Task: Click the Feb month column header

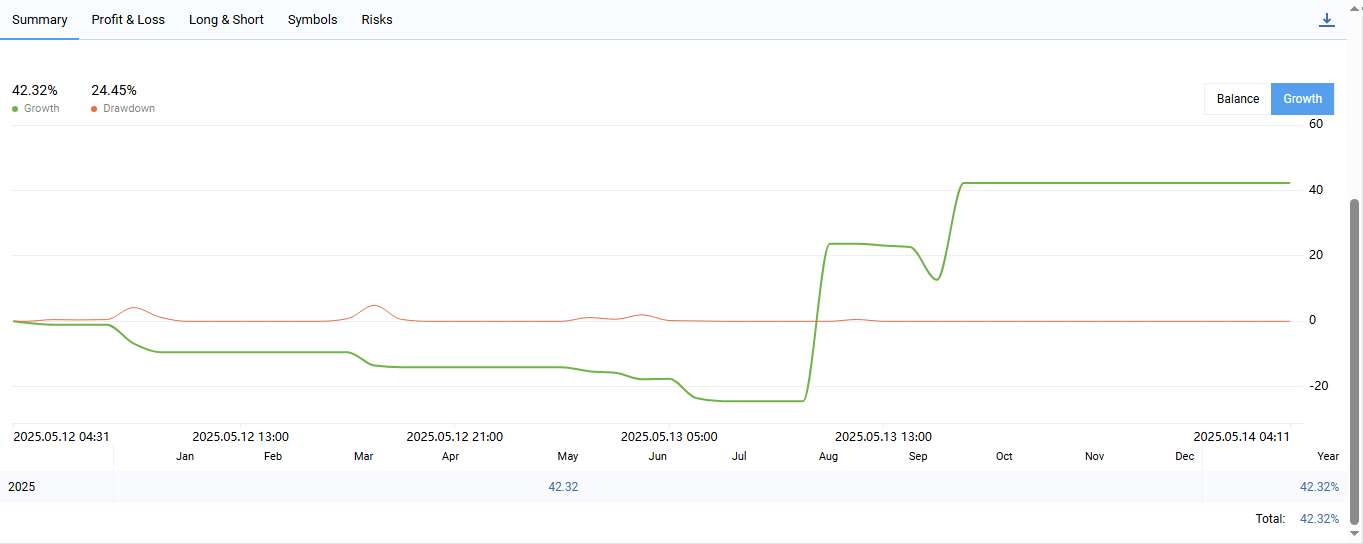Action: click(273, 456)
